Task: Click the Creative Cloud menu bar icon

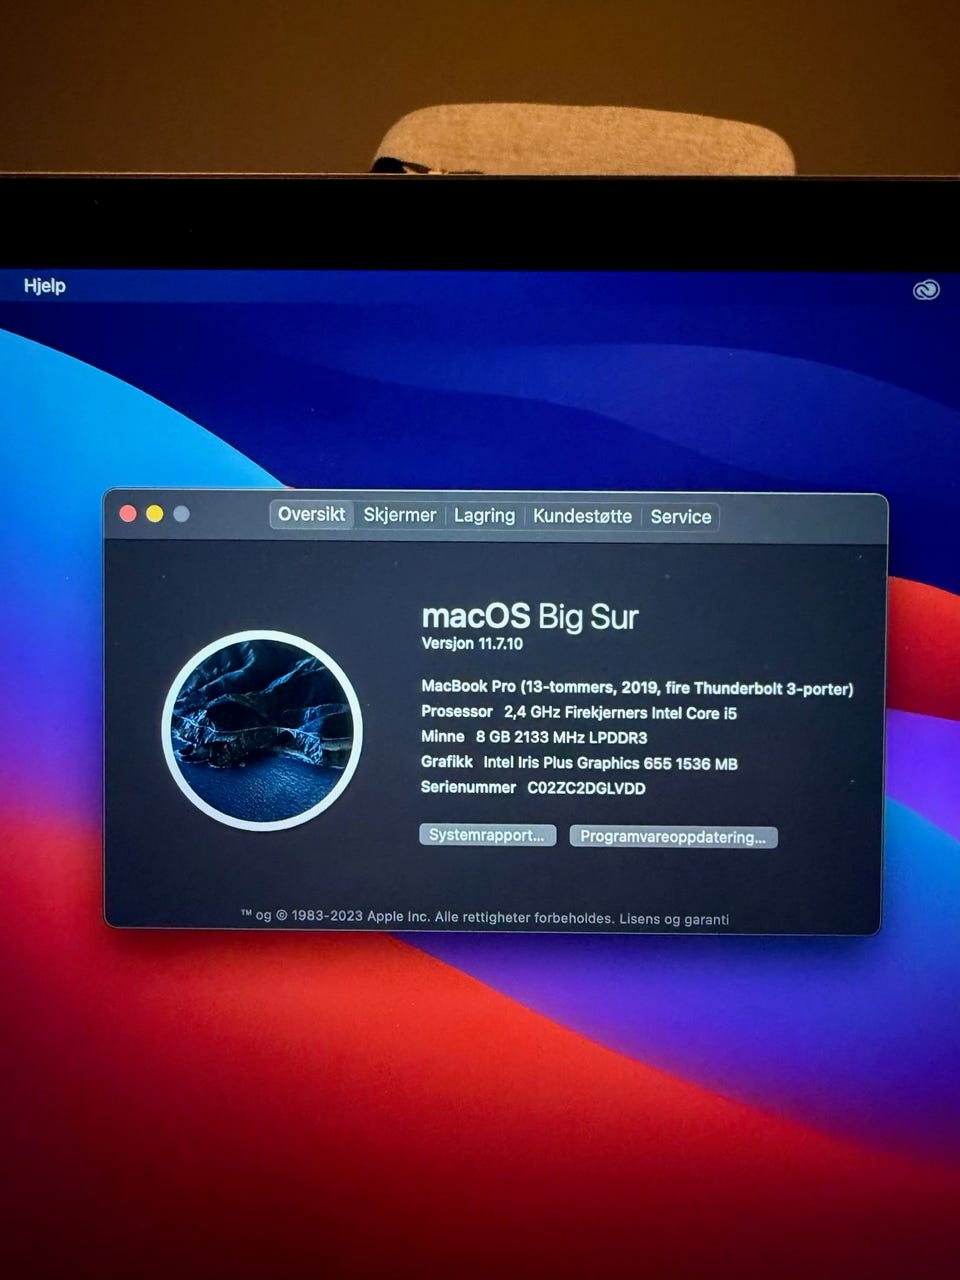Action: click(x=927, y=290)
